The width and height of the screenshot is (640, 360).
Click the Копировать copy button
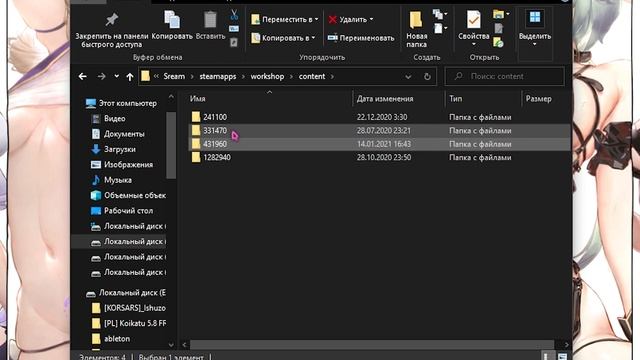(x=172, y=25)
